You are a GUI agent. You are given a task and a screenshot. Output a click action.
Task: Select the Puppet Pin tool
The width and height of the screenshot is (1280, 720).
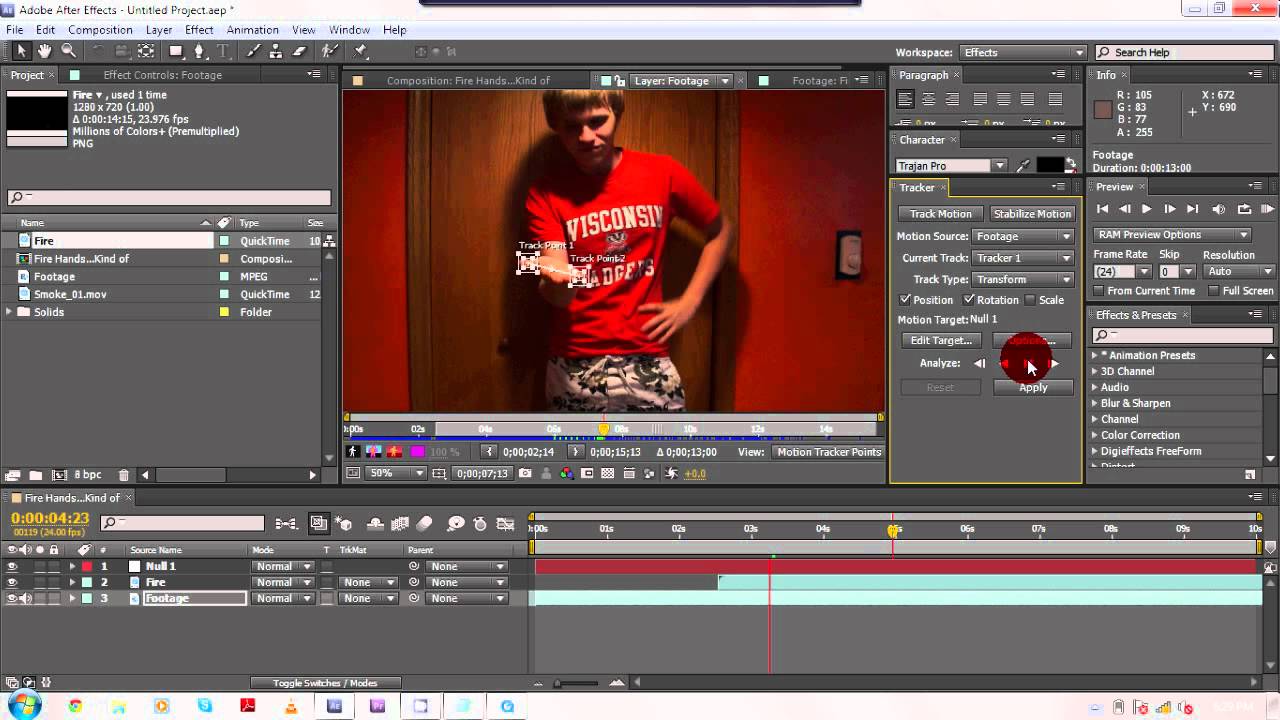coord(360,51)
